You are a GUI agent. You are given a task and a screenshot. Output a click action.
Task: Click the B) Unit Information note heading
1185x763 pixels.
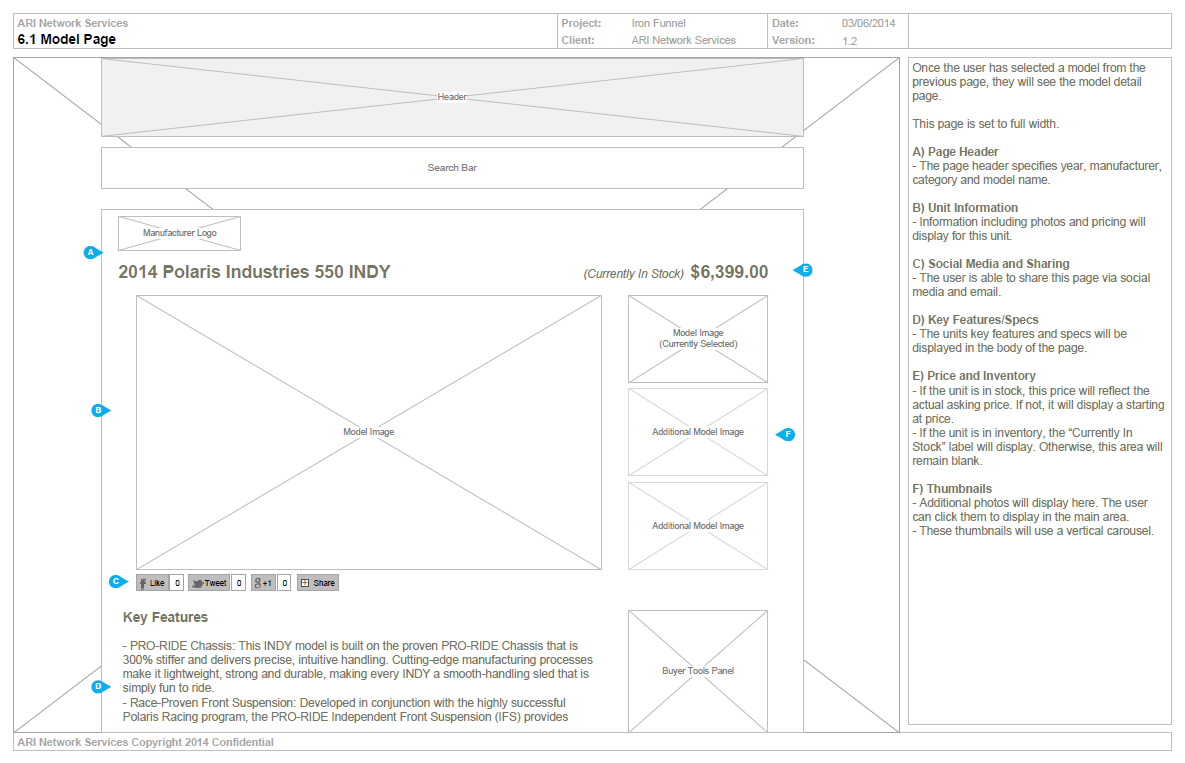(965, 208)
